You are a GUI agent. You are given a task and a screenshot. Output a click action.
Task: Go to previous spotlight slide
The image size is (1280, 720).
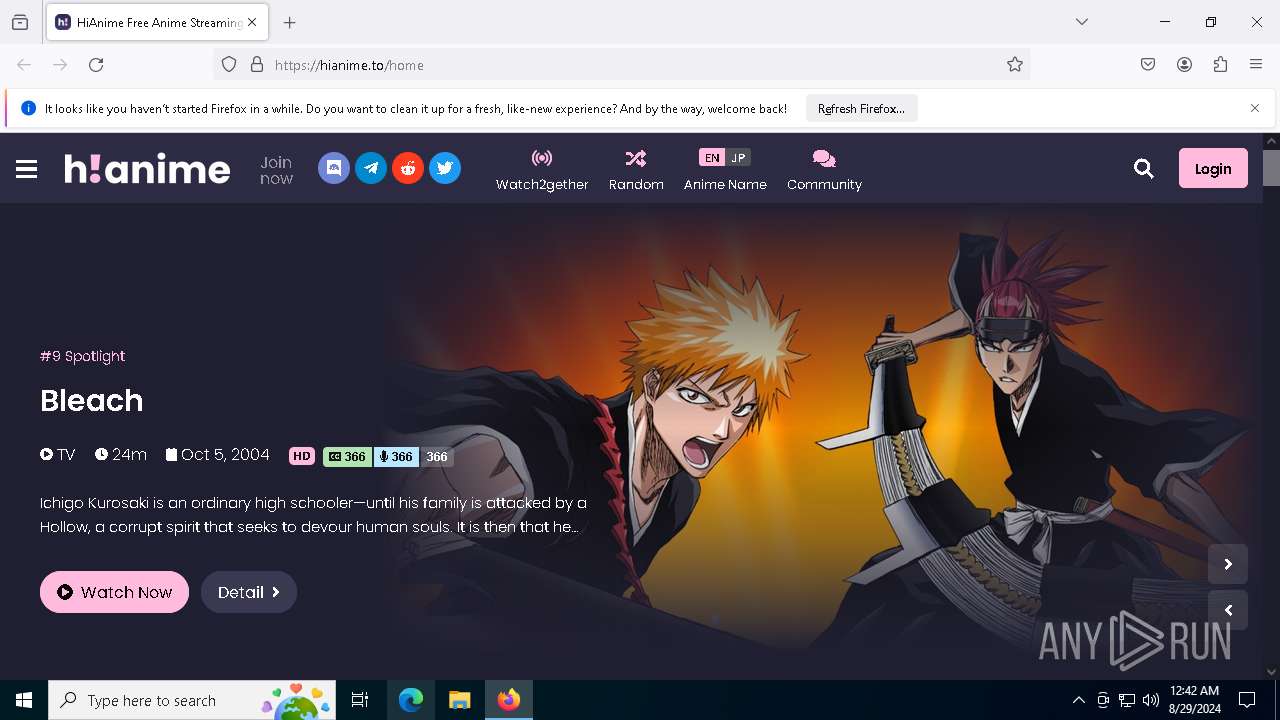(1228, 610)
